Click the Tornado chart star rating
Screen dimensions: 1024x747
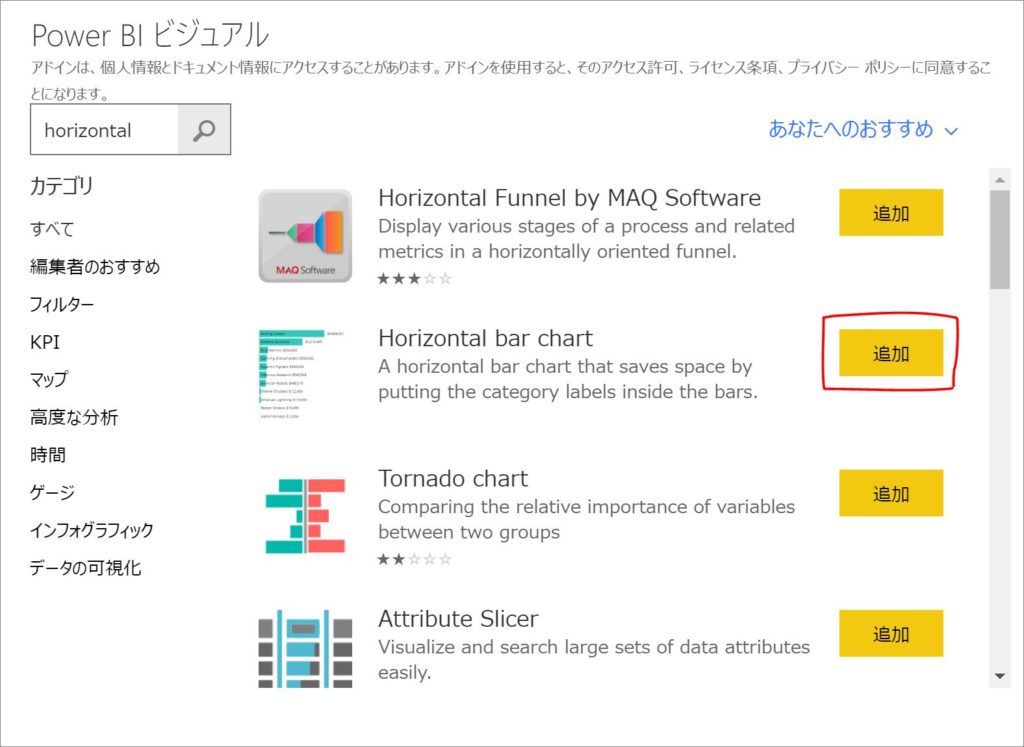(415, 560)
